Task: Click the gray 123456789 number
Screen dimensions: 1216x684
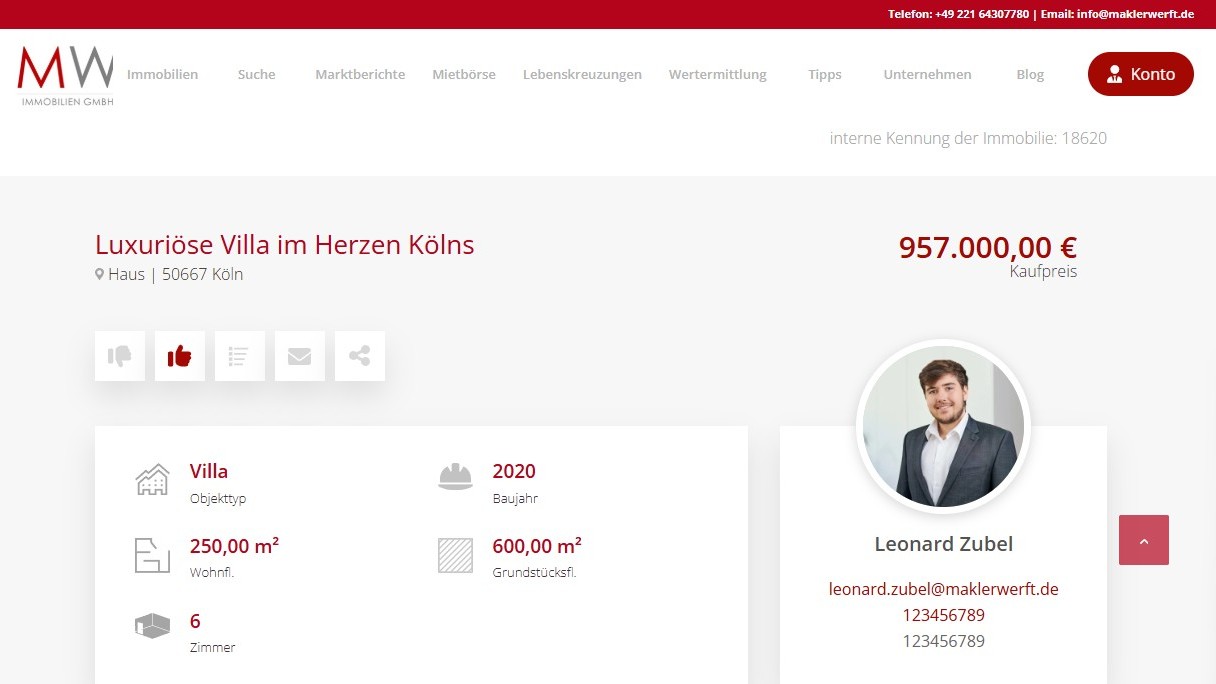Action: pos(943,641)
